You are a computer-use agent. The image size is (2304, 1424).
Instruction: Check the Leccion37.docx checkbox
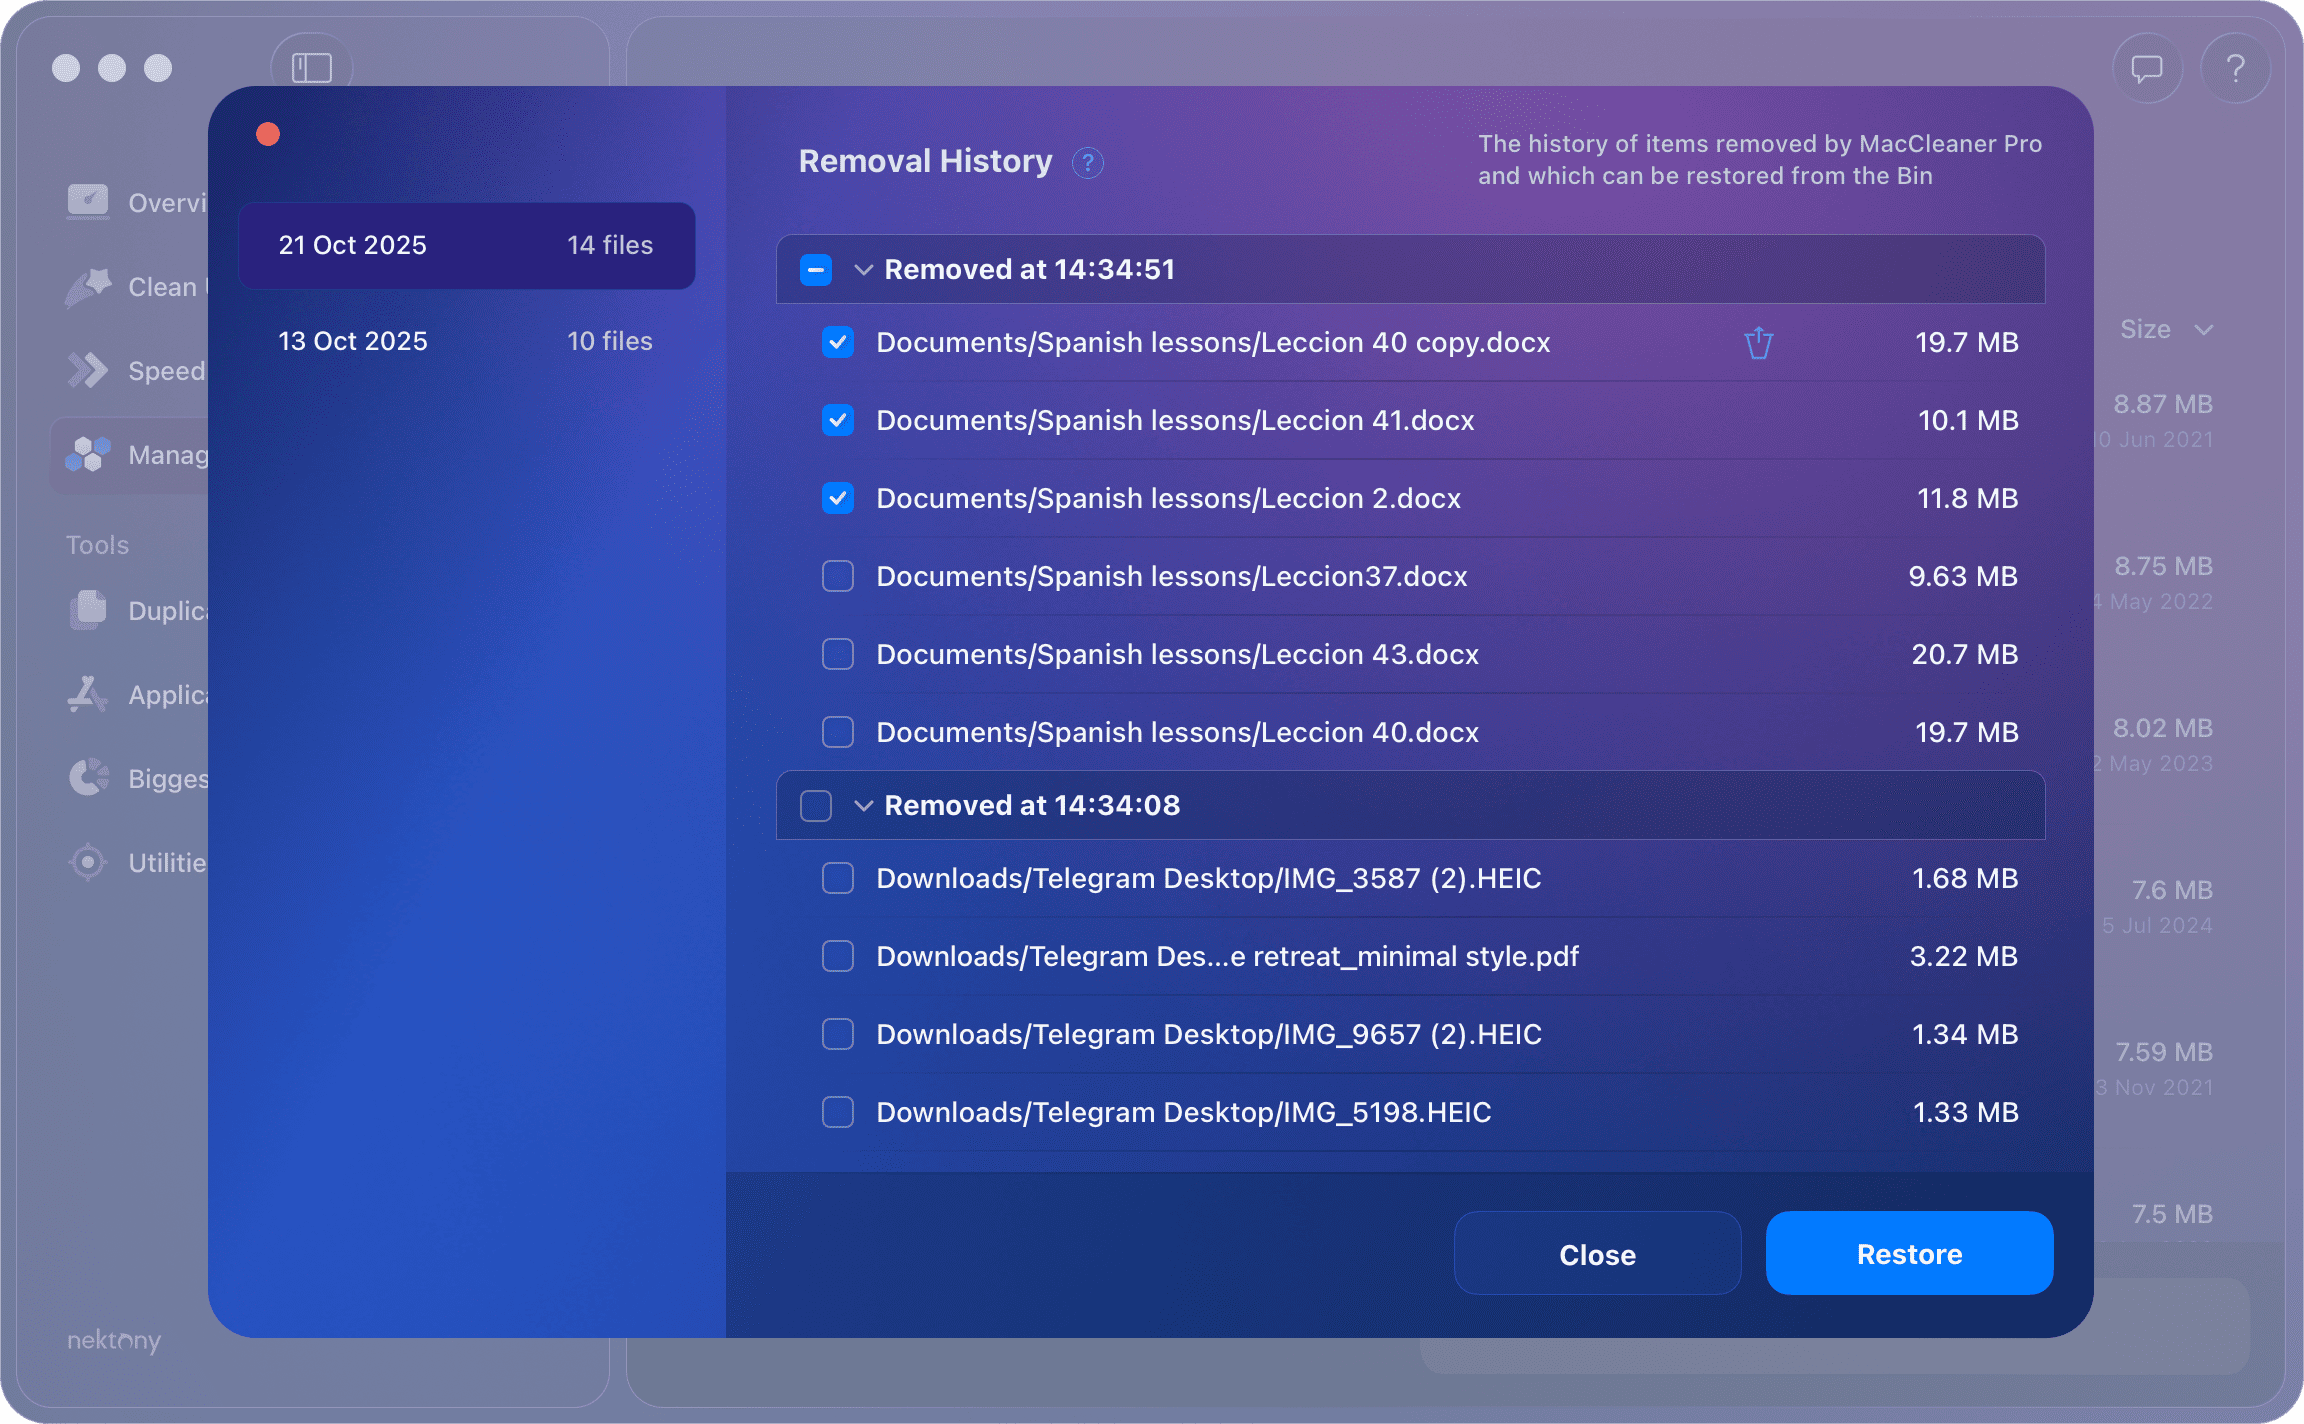[x=837, y=576]
